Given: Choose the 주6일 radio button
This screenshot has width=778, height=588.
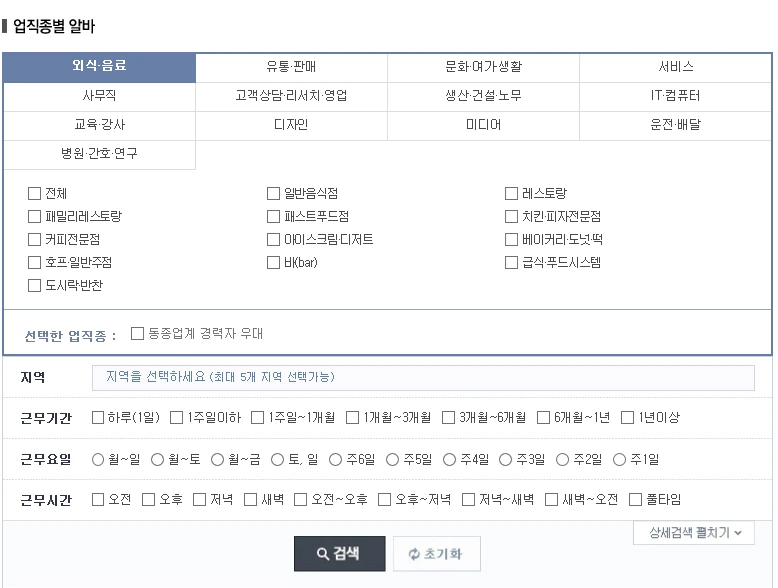Looking at the screenshot, I should (x=335, y=460).
